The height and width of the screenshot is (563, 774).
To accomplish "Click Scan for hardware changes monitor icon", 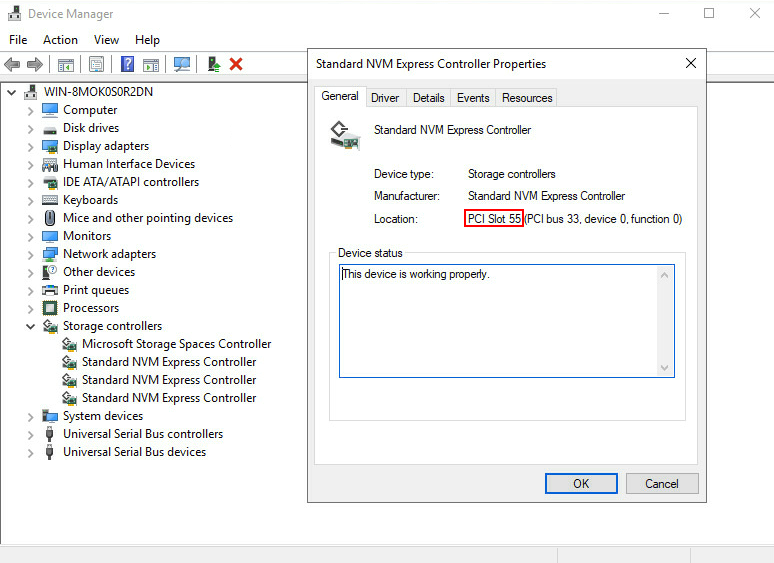I will point(182,64).
